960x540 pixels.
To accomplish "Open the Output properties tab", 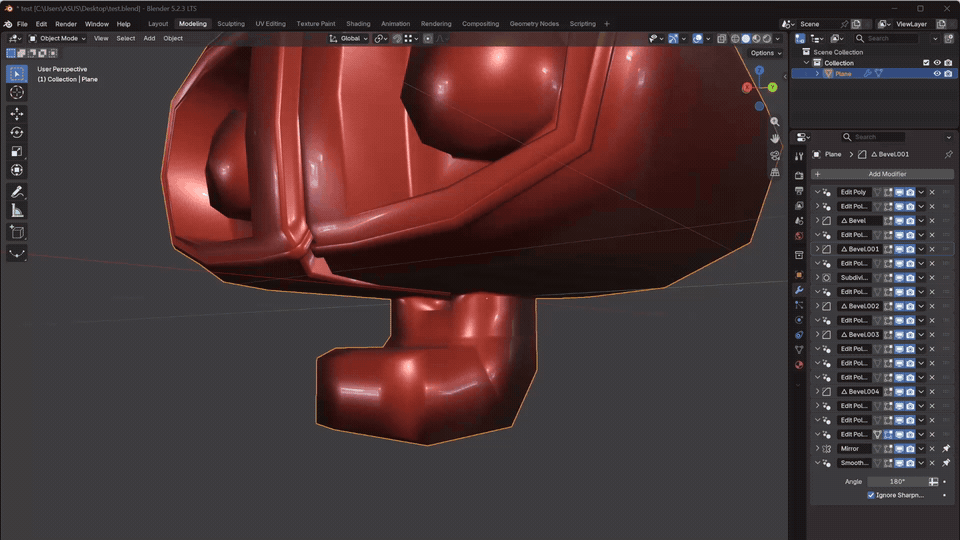I will point(799,191).
